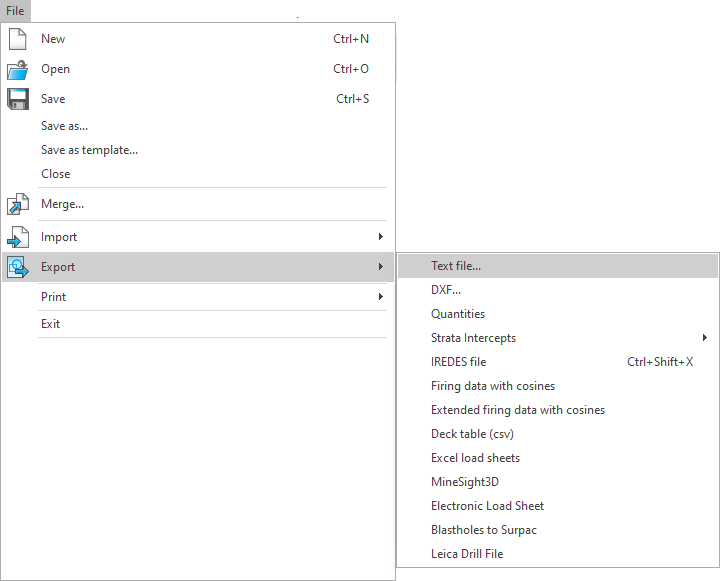Expand the Strata Intercepts submenu arrow
Screen dimensions: 720x581
(x=705, y=338)
